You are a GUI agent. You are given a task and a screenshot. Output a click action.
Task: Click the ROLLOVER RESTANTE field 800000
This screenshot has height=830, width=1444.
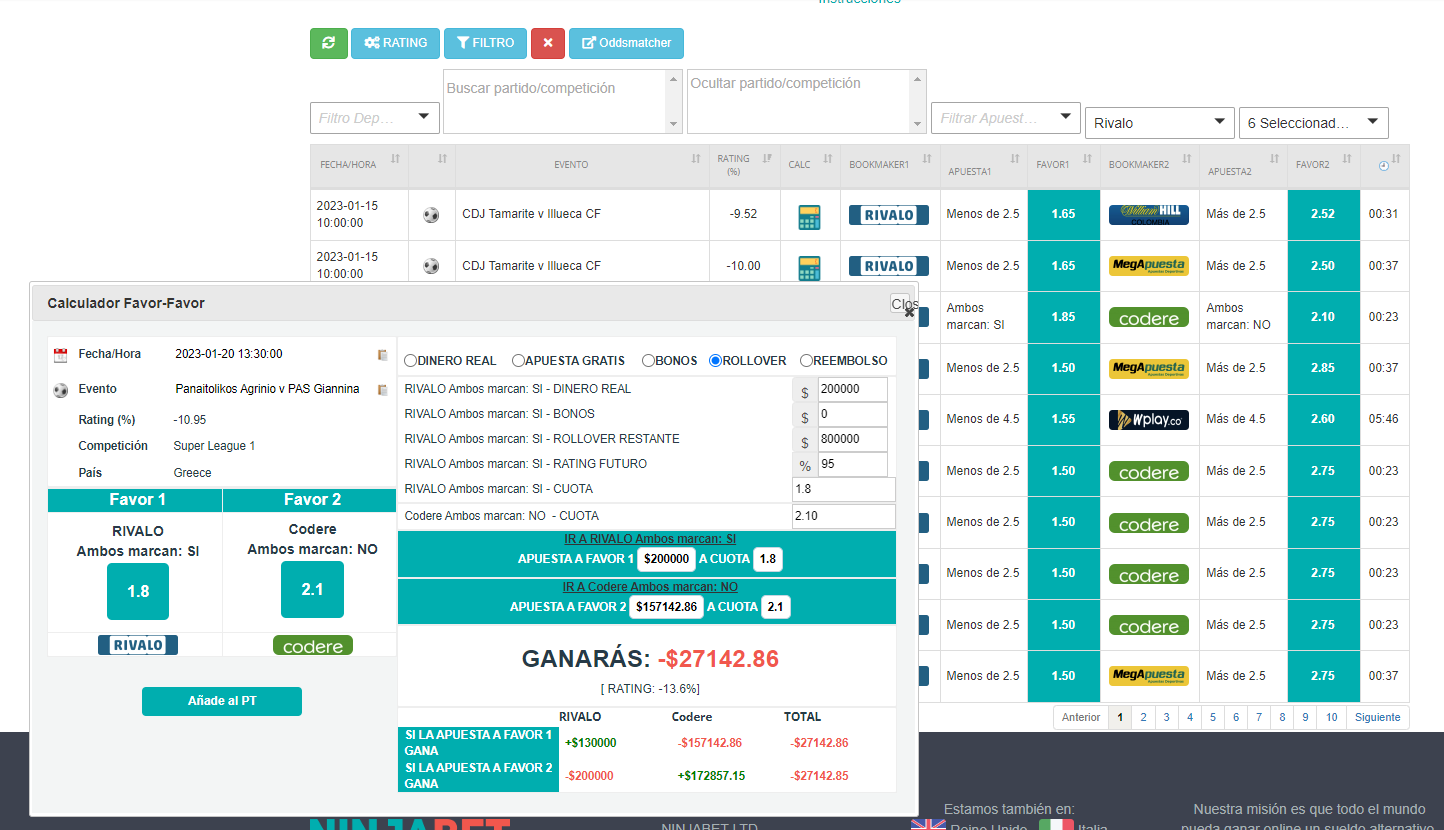(852, 440)
